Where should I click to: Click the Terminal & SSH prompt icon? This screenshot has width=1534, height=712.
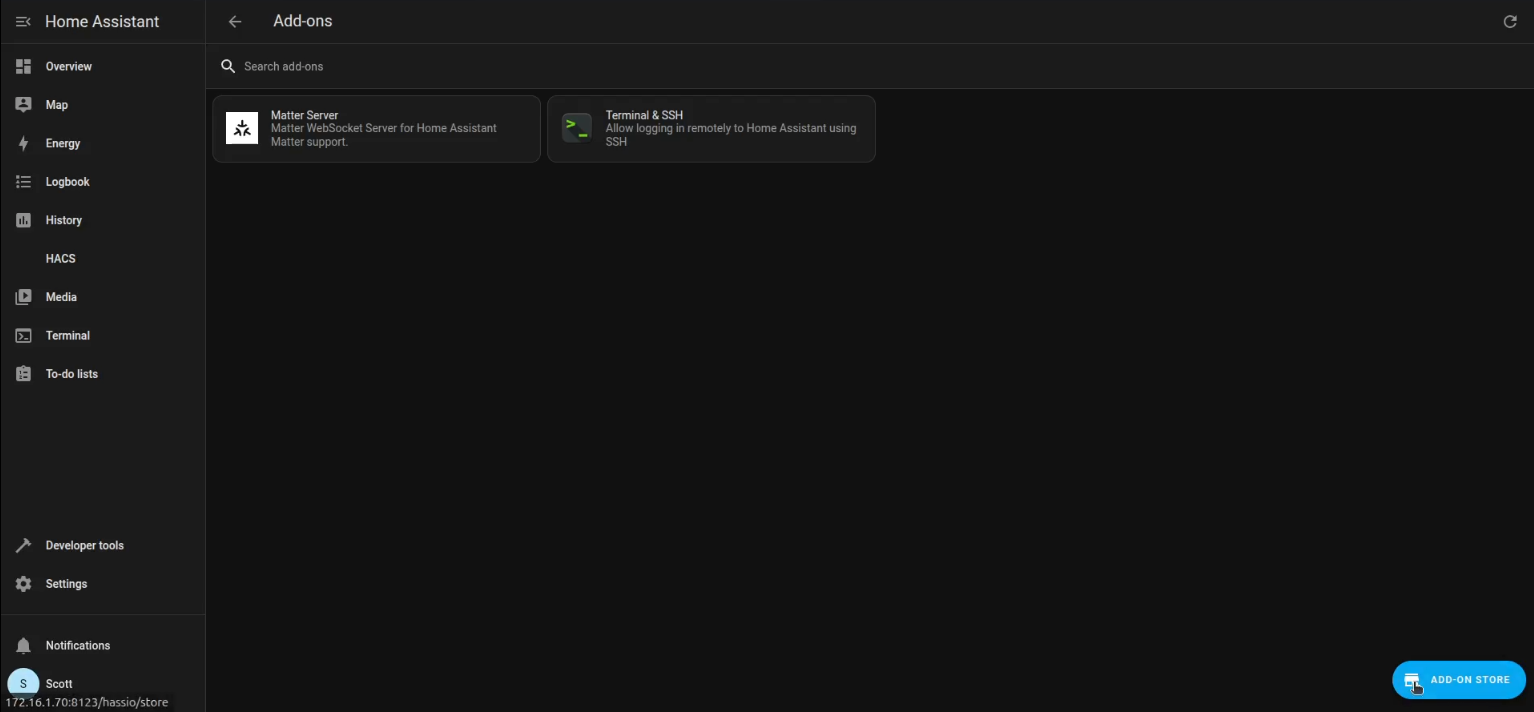[x=577, y=127]
